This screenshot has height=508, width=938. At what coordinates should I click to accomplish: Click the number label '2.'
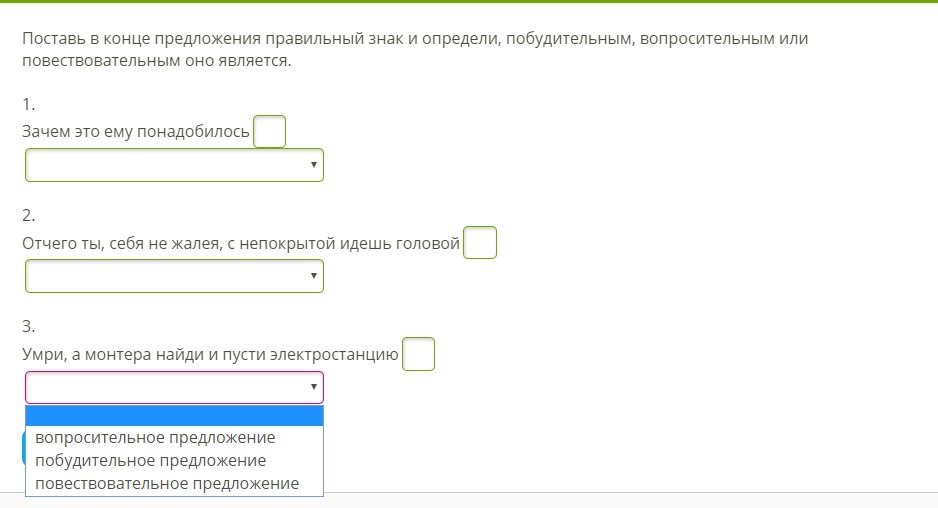[x=28, y=215]
